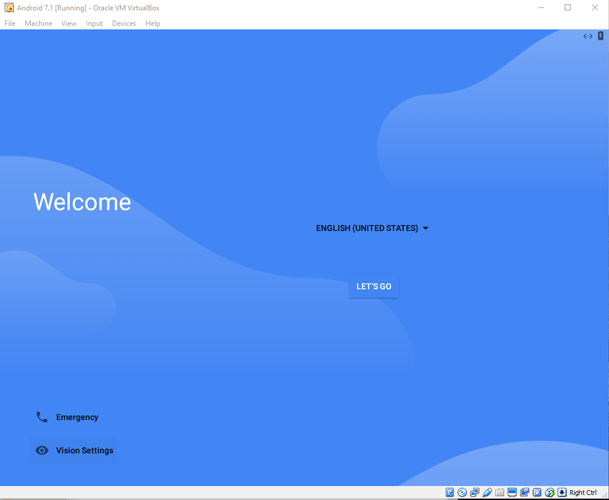The image size is (609, 500).
Task: Tap the Emergency call link
Action: pos(68,417)
